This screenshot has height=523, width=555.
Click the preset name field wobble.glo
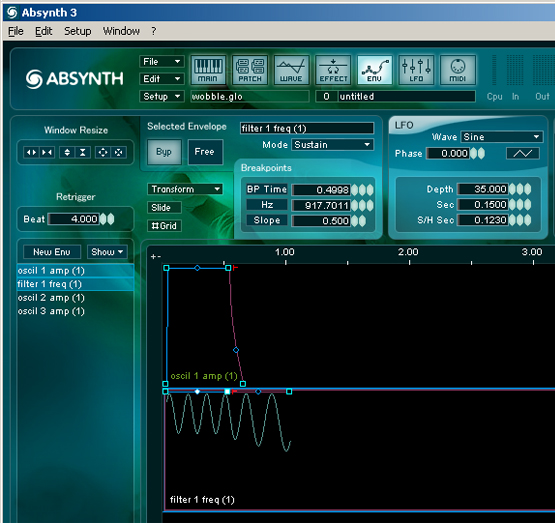(250, 97)
